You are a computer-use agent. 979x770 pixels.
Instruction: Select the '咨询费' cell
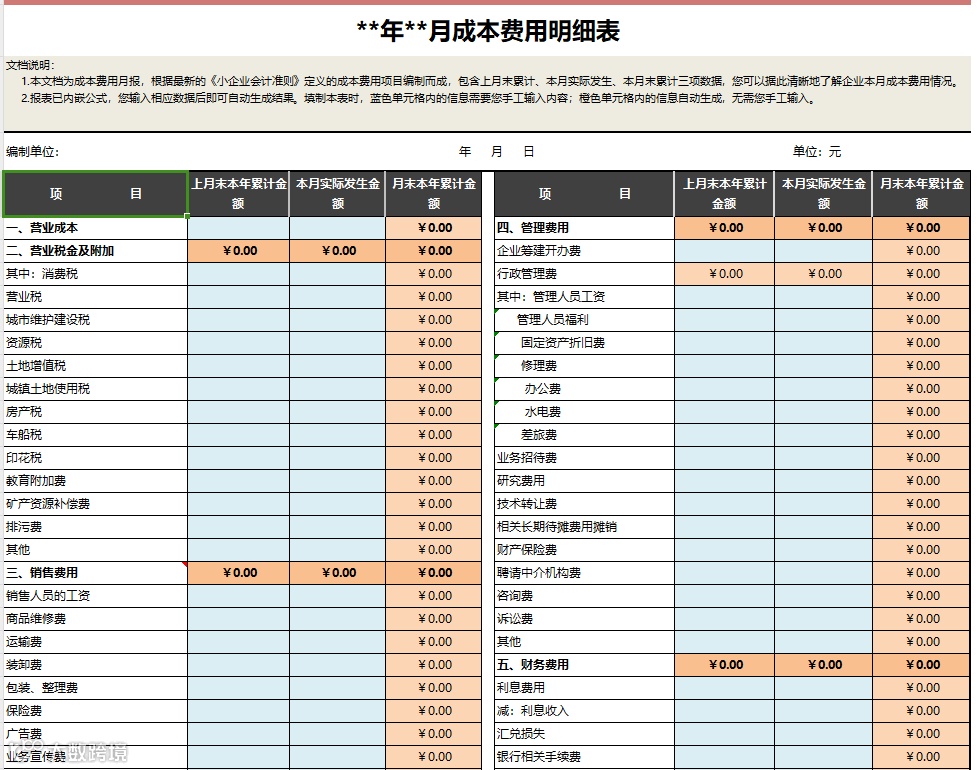tap(584, 596)
